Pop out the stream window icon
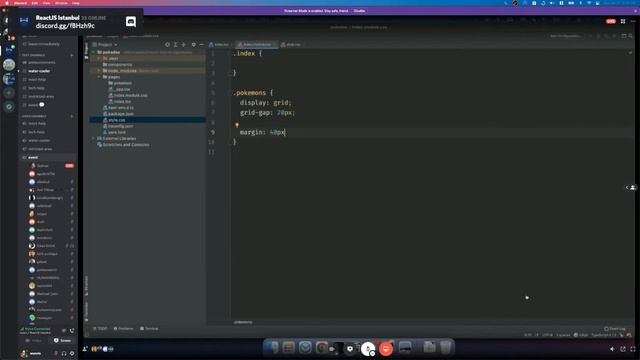The height and width of the screenshot is (360, 640). click(623, 349)
